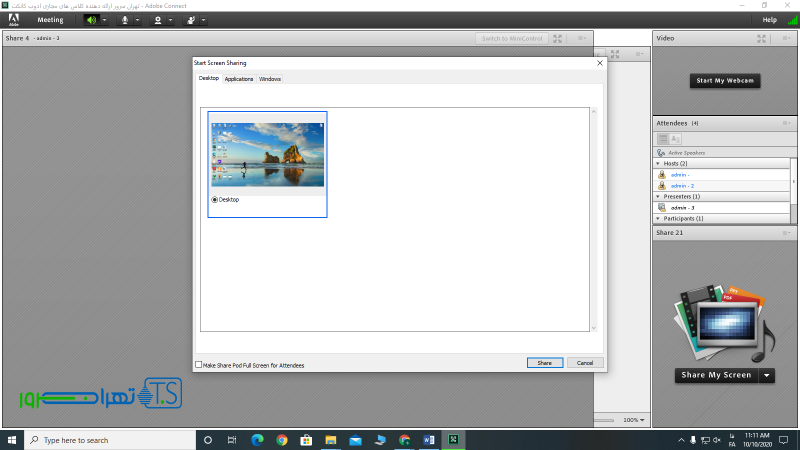The width and height of the screenshot is (800, 450).
Task: Click the microphone icon in toolbar
Action: click(125, 19)
